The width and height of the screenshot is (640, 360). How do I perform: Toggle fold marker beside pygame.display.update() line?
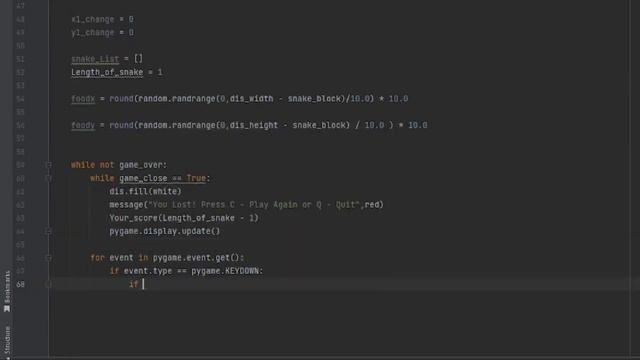coord(48,231)
